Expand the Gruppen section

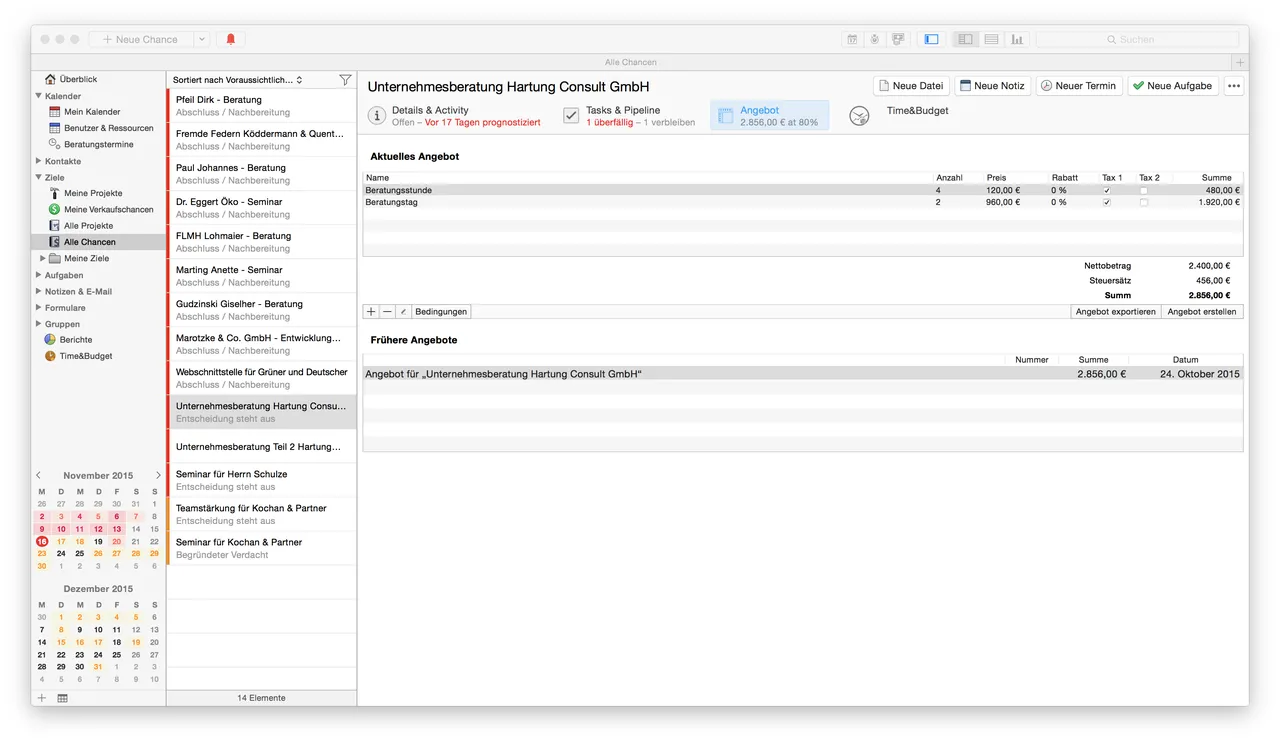(38, 324)
